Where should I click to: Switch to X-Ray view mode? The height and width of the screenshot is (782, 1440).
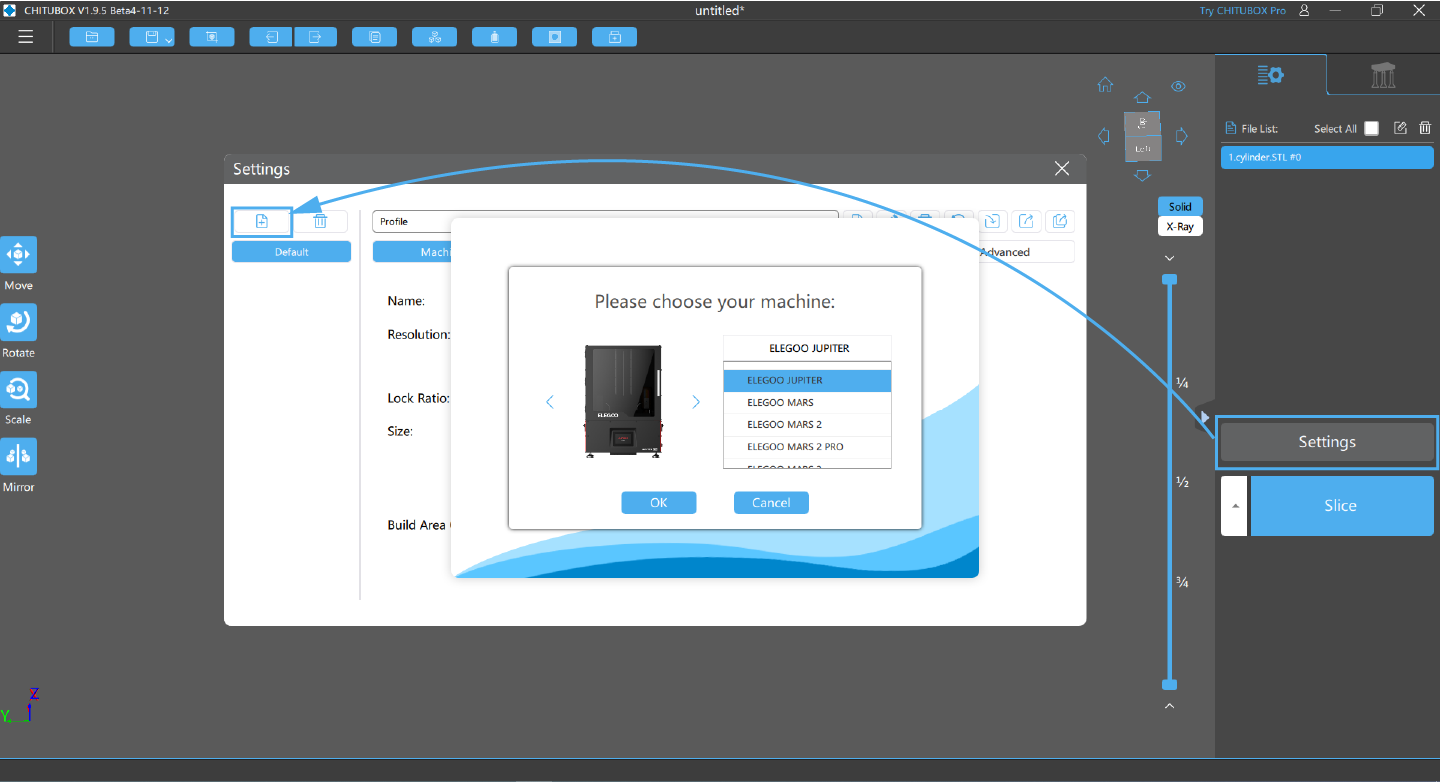tap(1180, 226)
